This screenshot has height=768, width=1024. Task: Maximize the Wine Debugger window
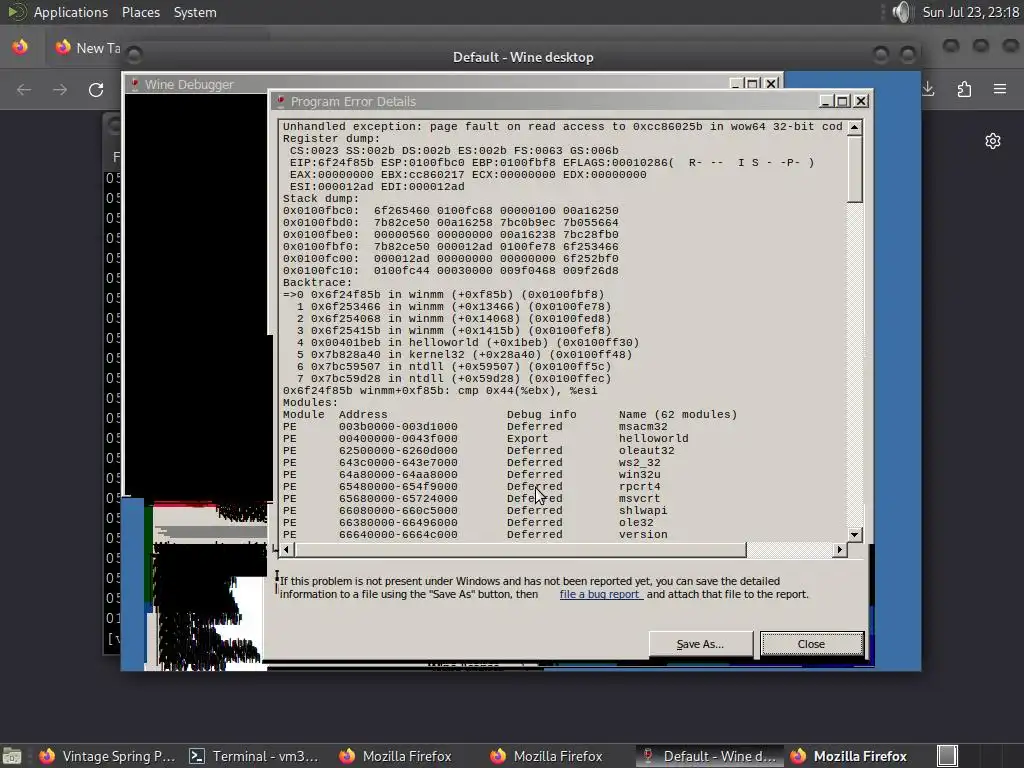click(x=753, y=84)
